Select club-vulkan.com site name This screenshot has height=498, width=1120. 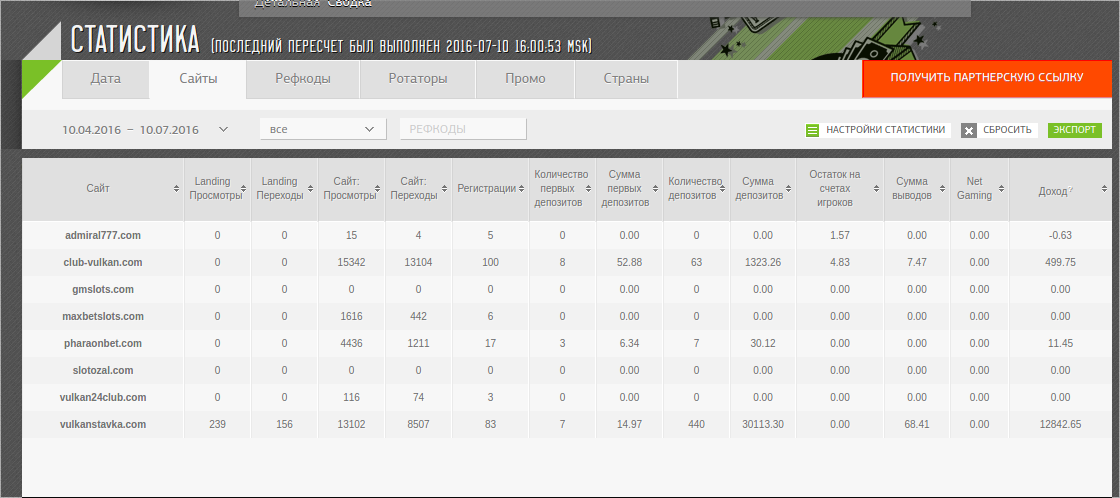pyautogui.click(x=103, y=262)
